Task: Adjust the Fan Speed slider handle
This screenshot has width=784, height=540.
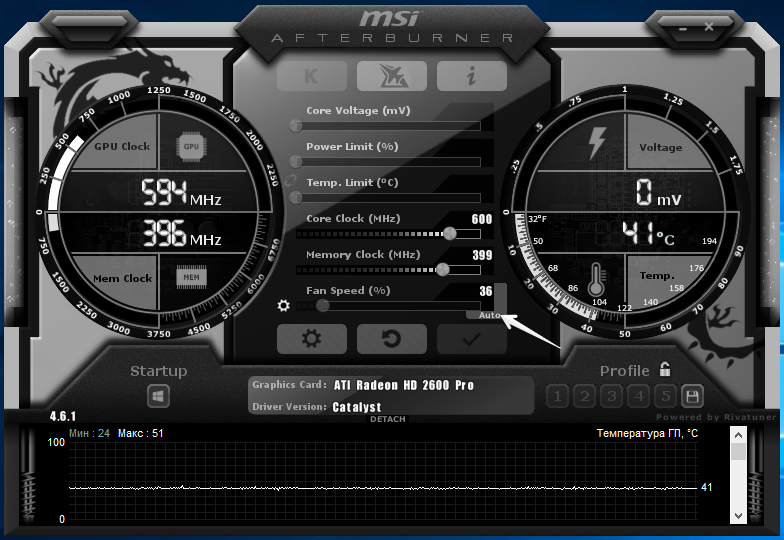Action: coord(323,306)
